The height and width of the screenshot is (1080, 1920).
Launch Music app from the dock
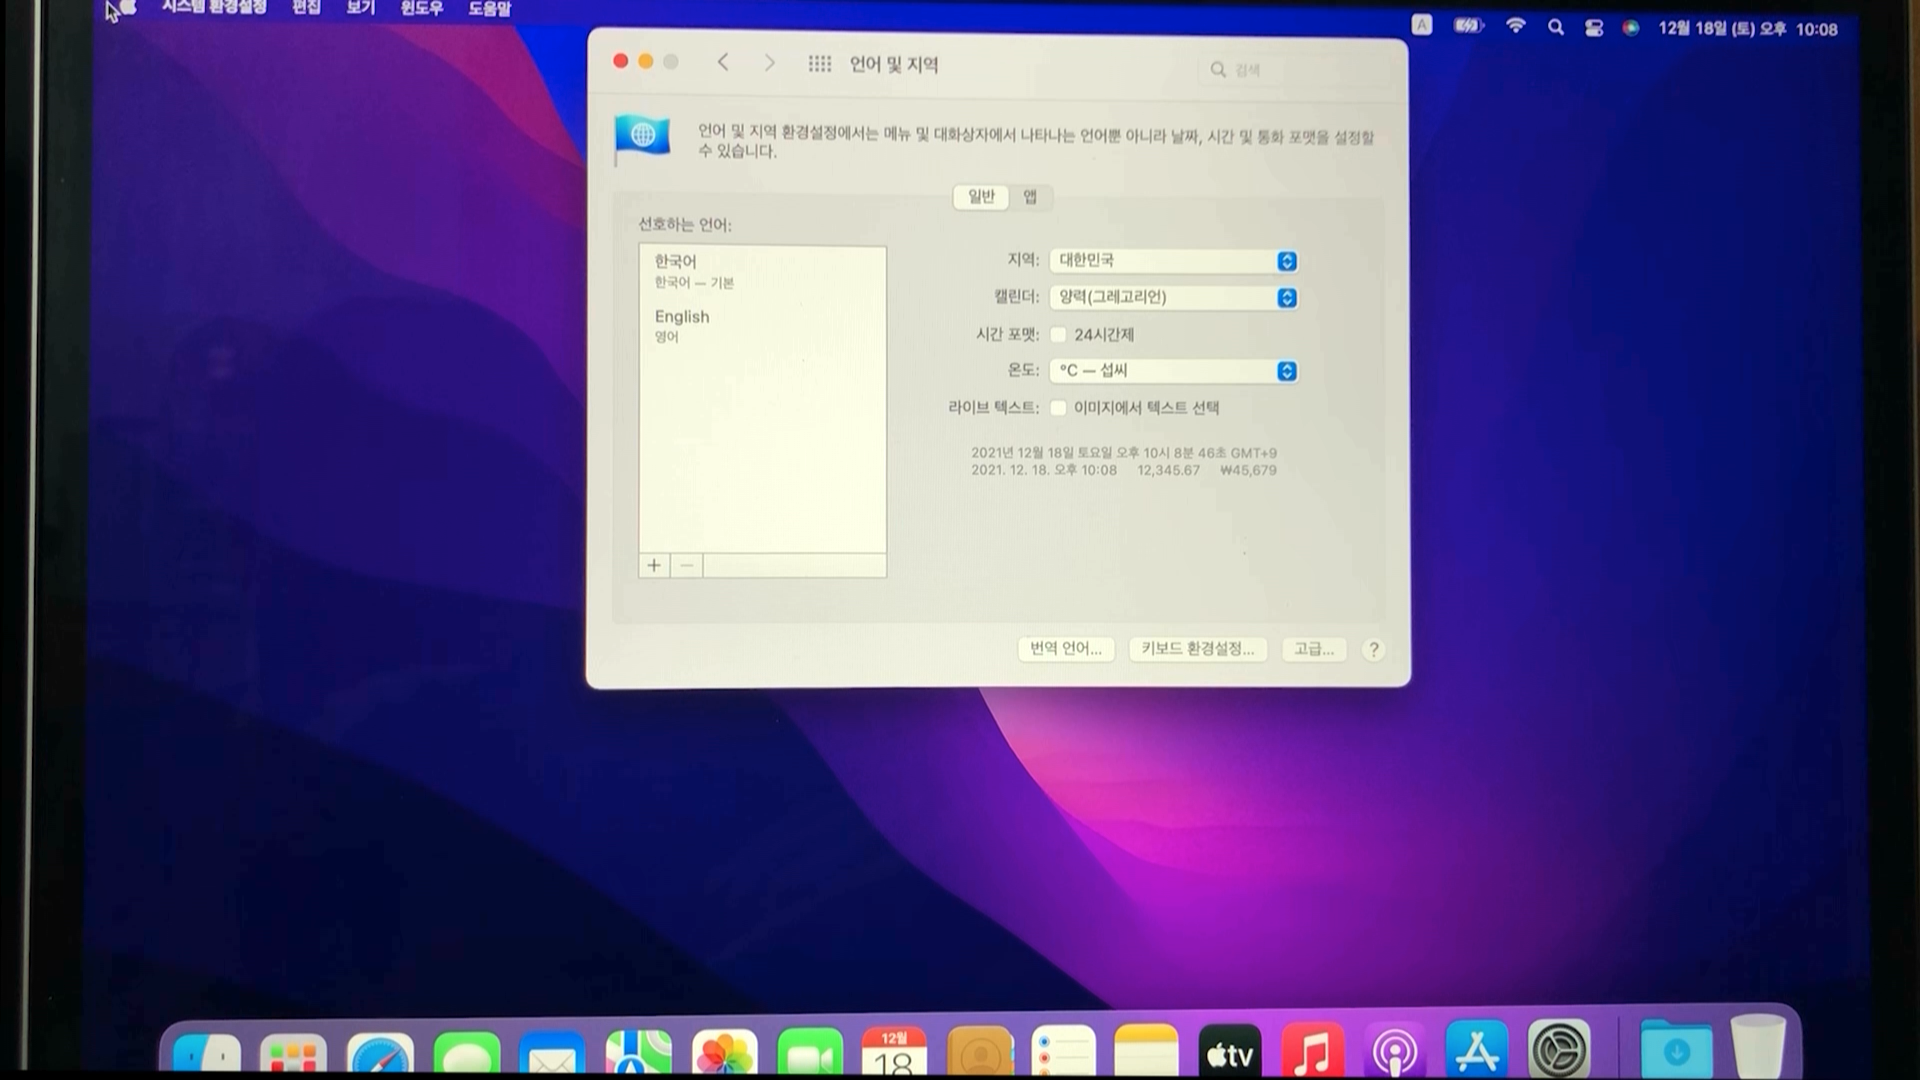click(x=1312, y=1053)
